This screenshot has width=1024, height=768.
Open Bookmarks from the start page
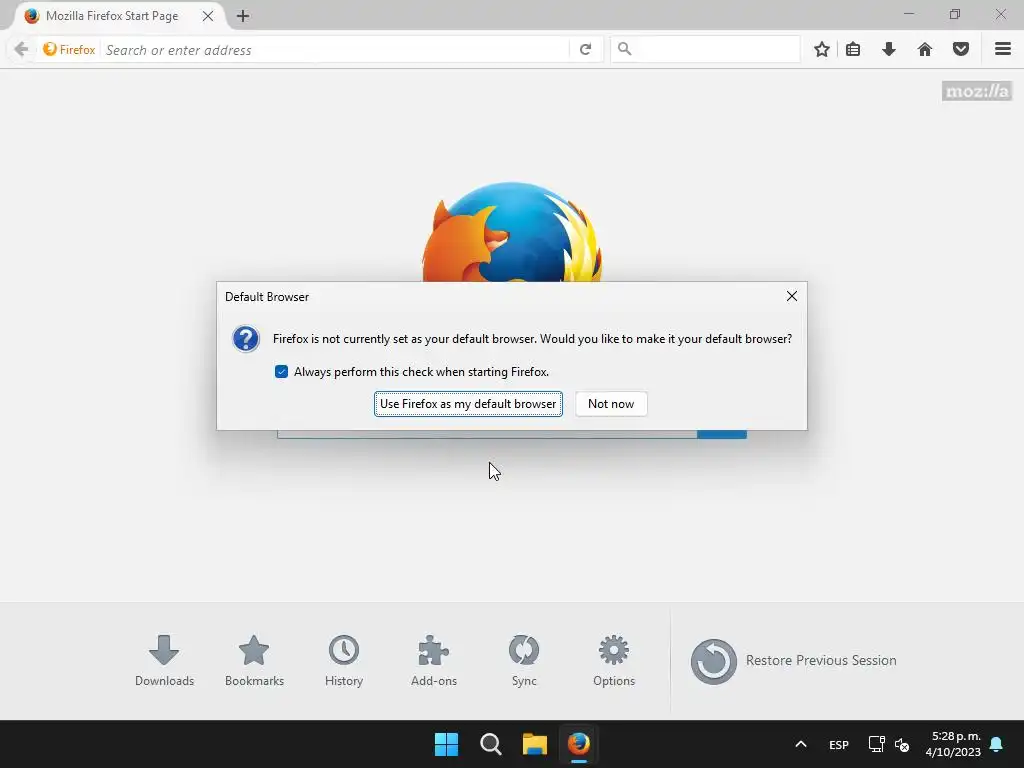254,660
